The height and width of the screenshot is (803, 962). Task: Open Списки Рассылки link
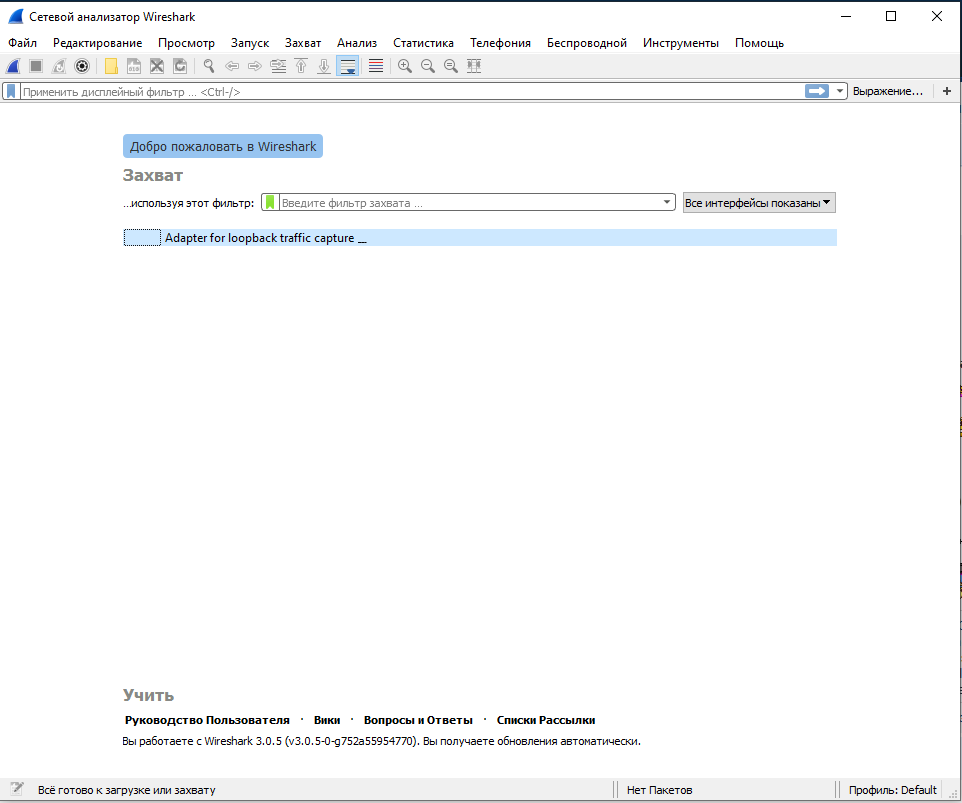coord(546,720)
